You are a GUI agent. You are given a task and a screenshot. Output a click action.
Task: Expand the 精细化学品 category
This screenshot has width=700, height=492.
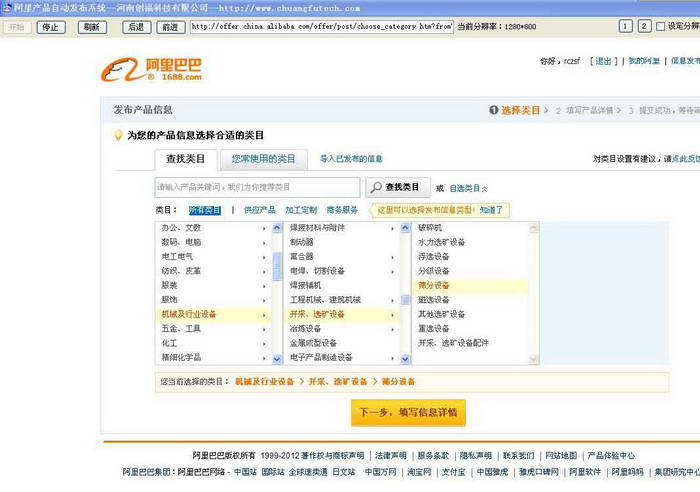coord(213,358)
